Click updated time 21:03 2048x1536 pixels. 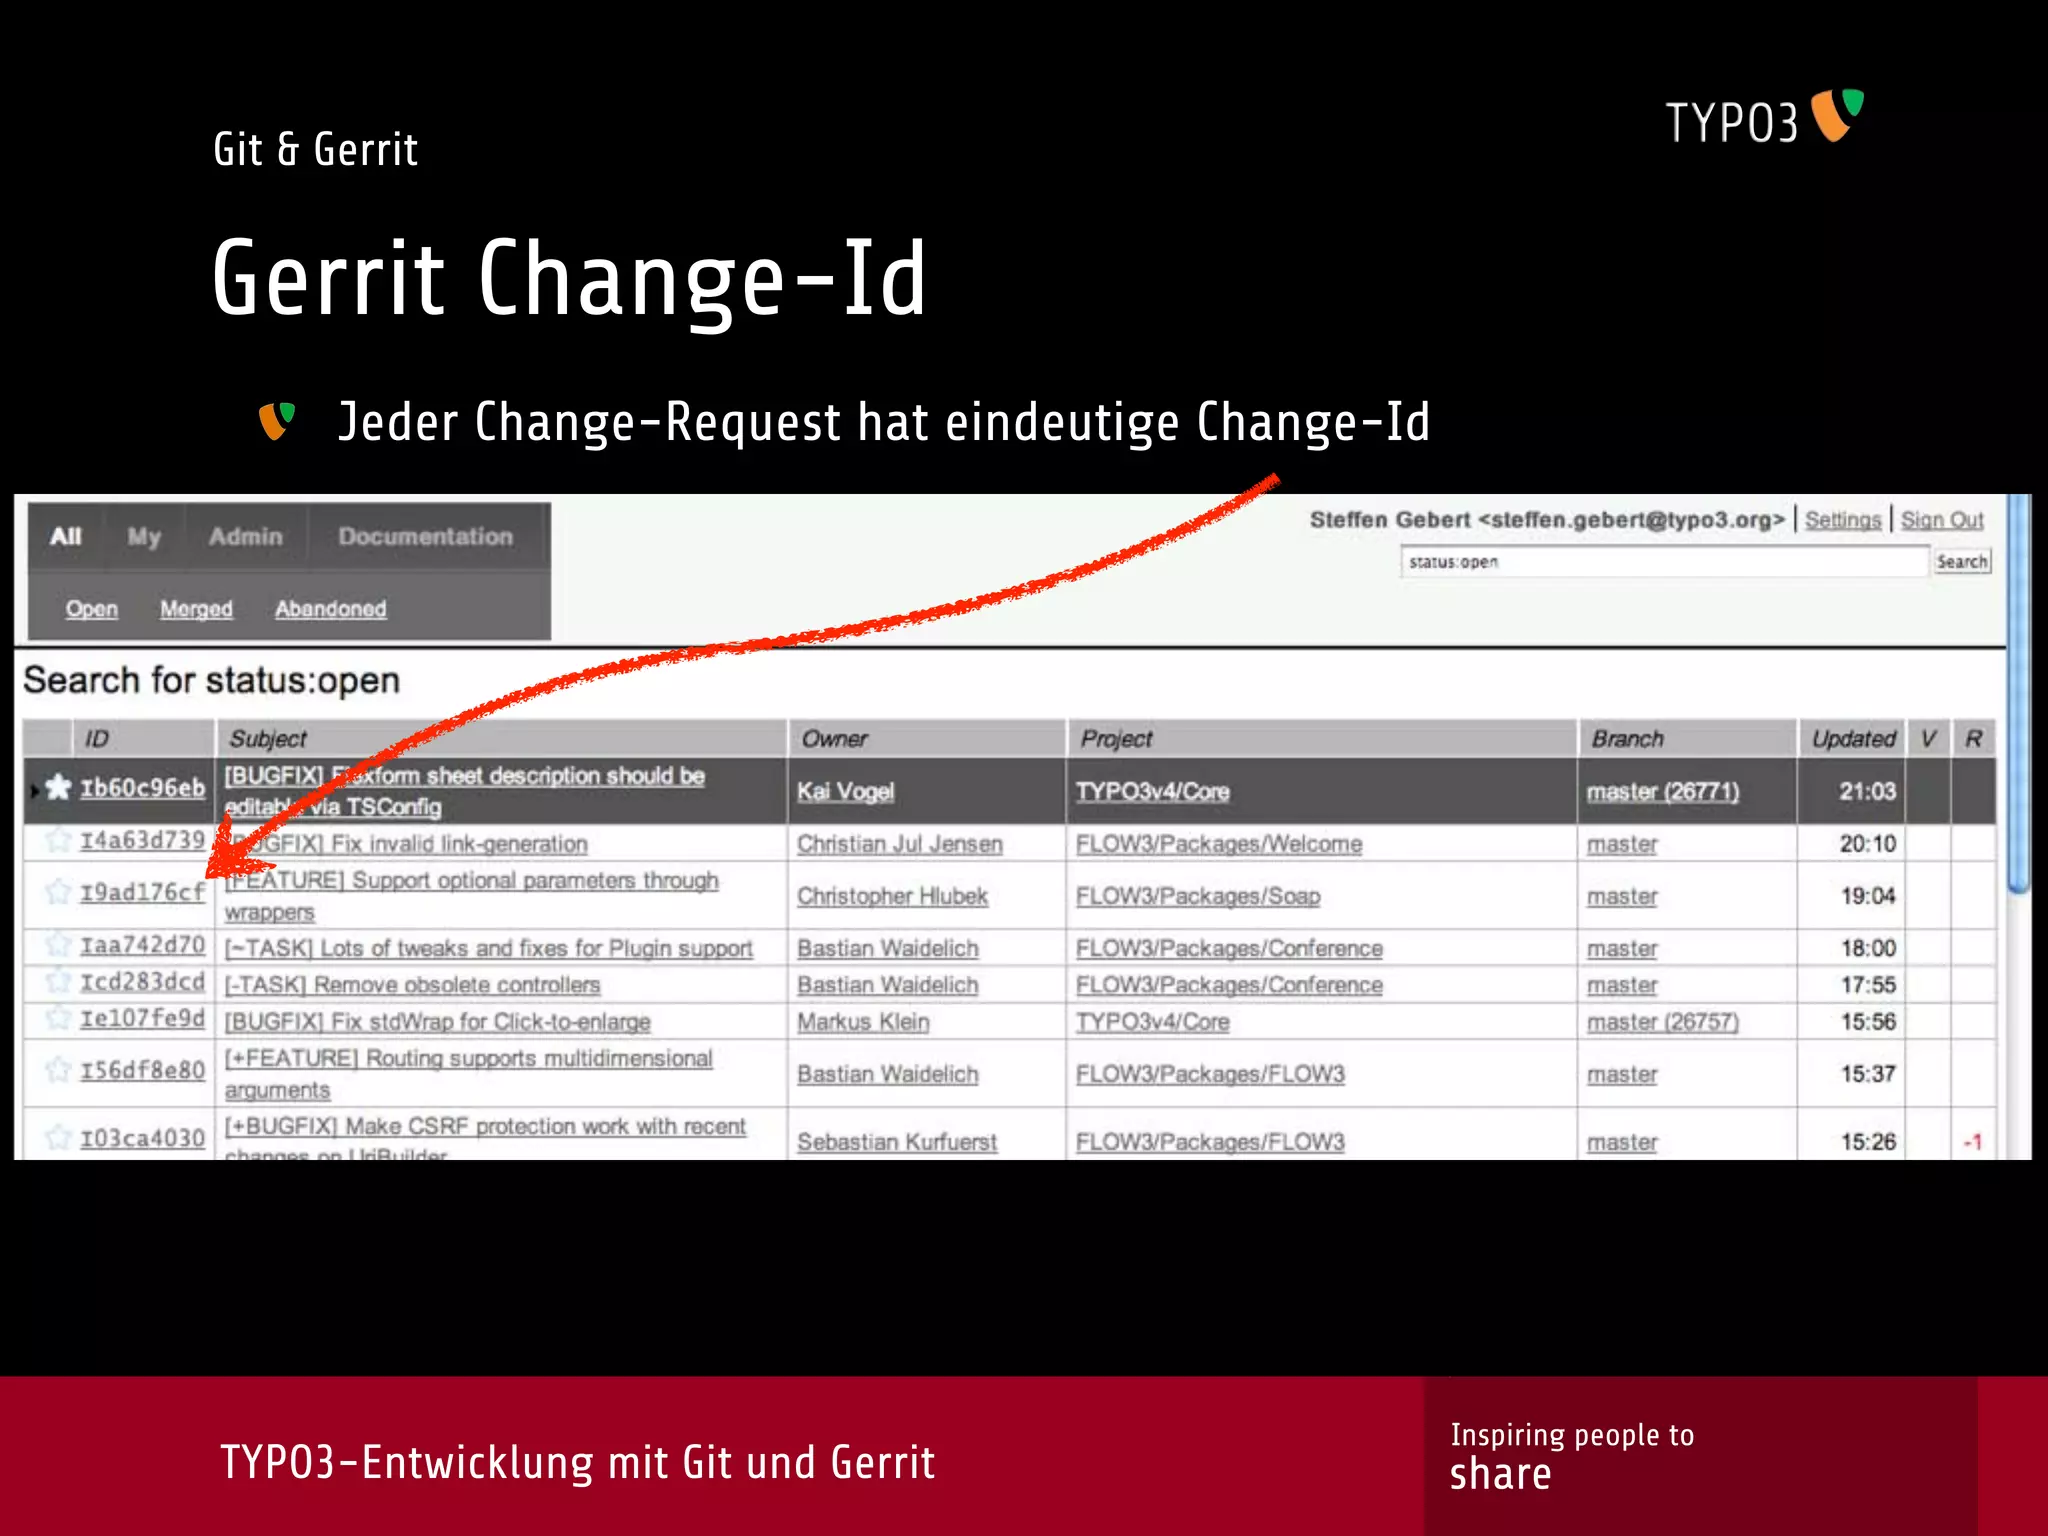click(1867, 791)
